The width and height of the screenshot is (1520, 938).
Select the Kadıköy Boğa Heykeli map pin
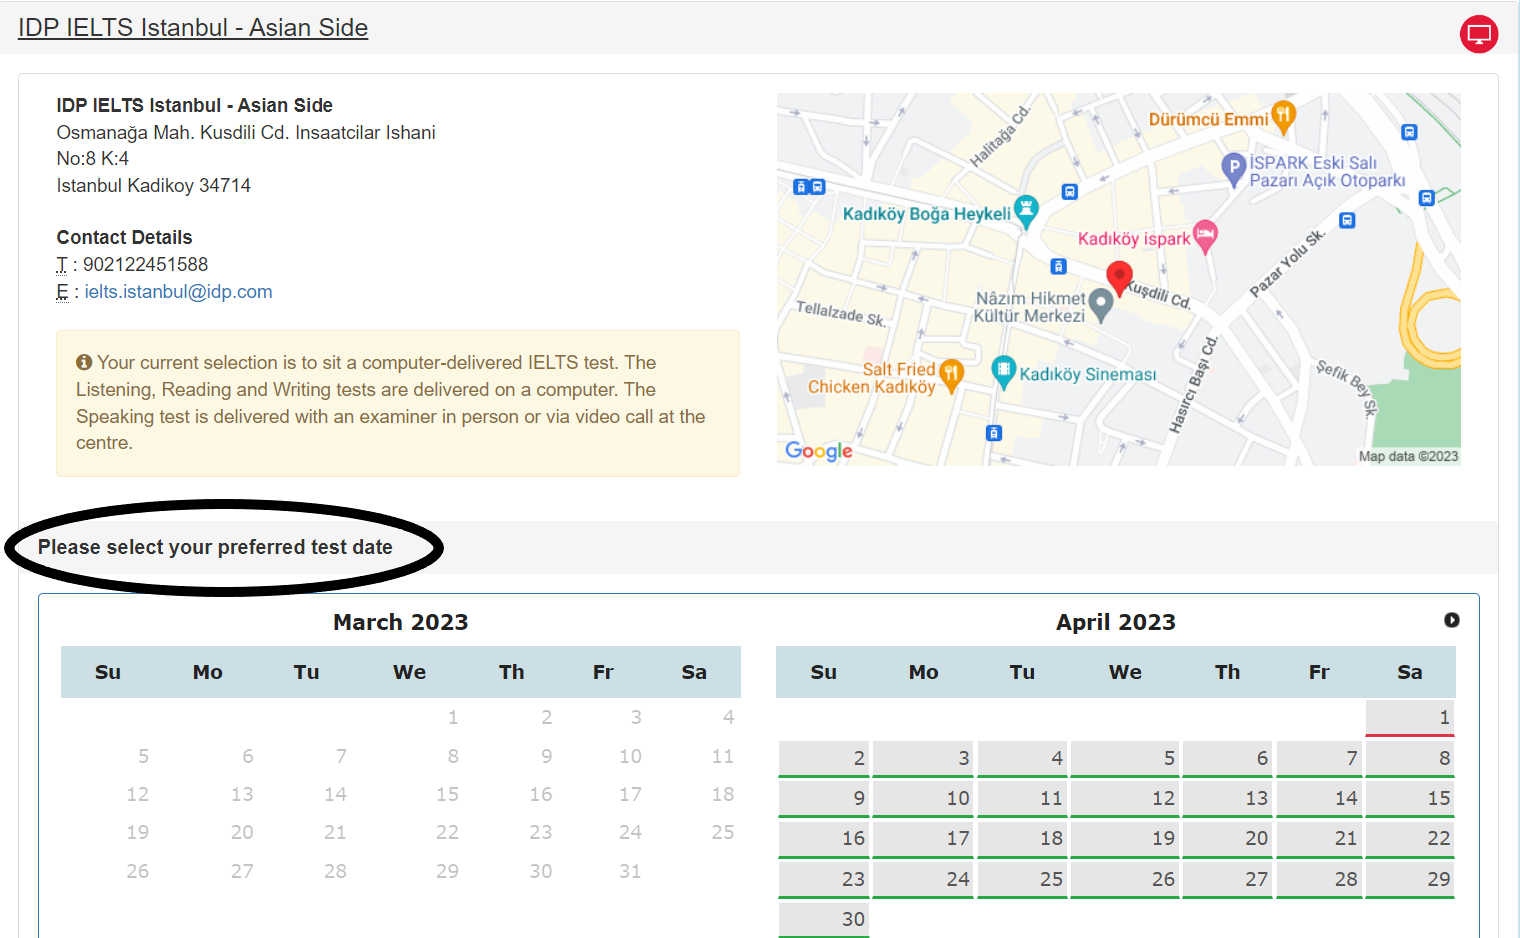point(1026,211)
